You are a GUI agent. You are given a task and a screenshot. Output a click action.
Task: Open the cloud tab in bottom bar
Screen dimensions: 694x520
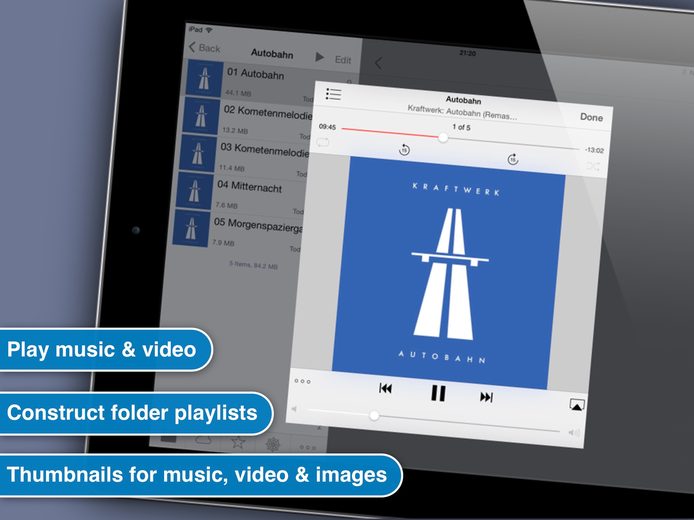203,440
